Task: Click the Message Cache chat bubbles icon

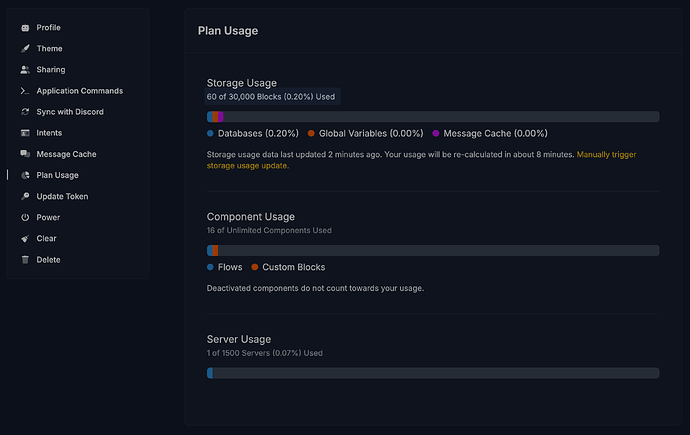Action: pyautogui.click(x=25, y=154)
